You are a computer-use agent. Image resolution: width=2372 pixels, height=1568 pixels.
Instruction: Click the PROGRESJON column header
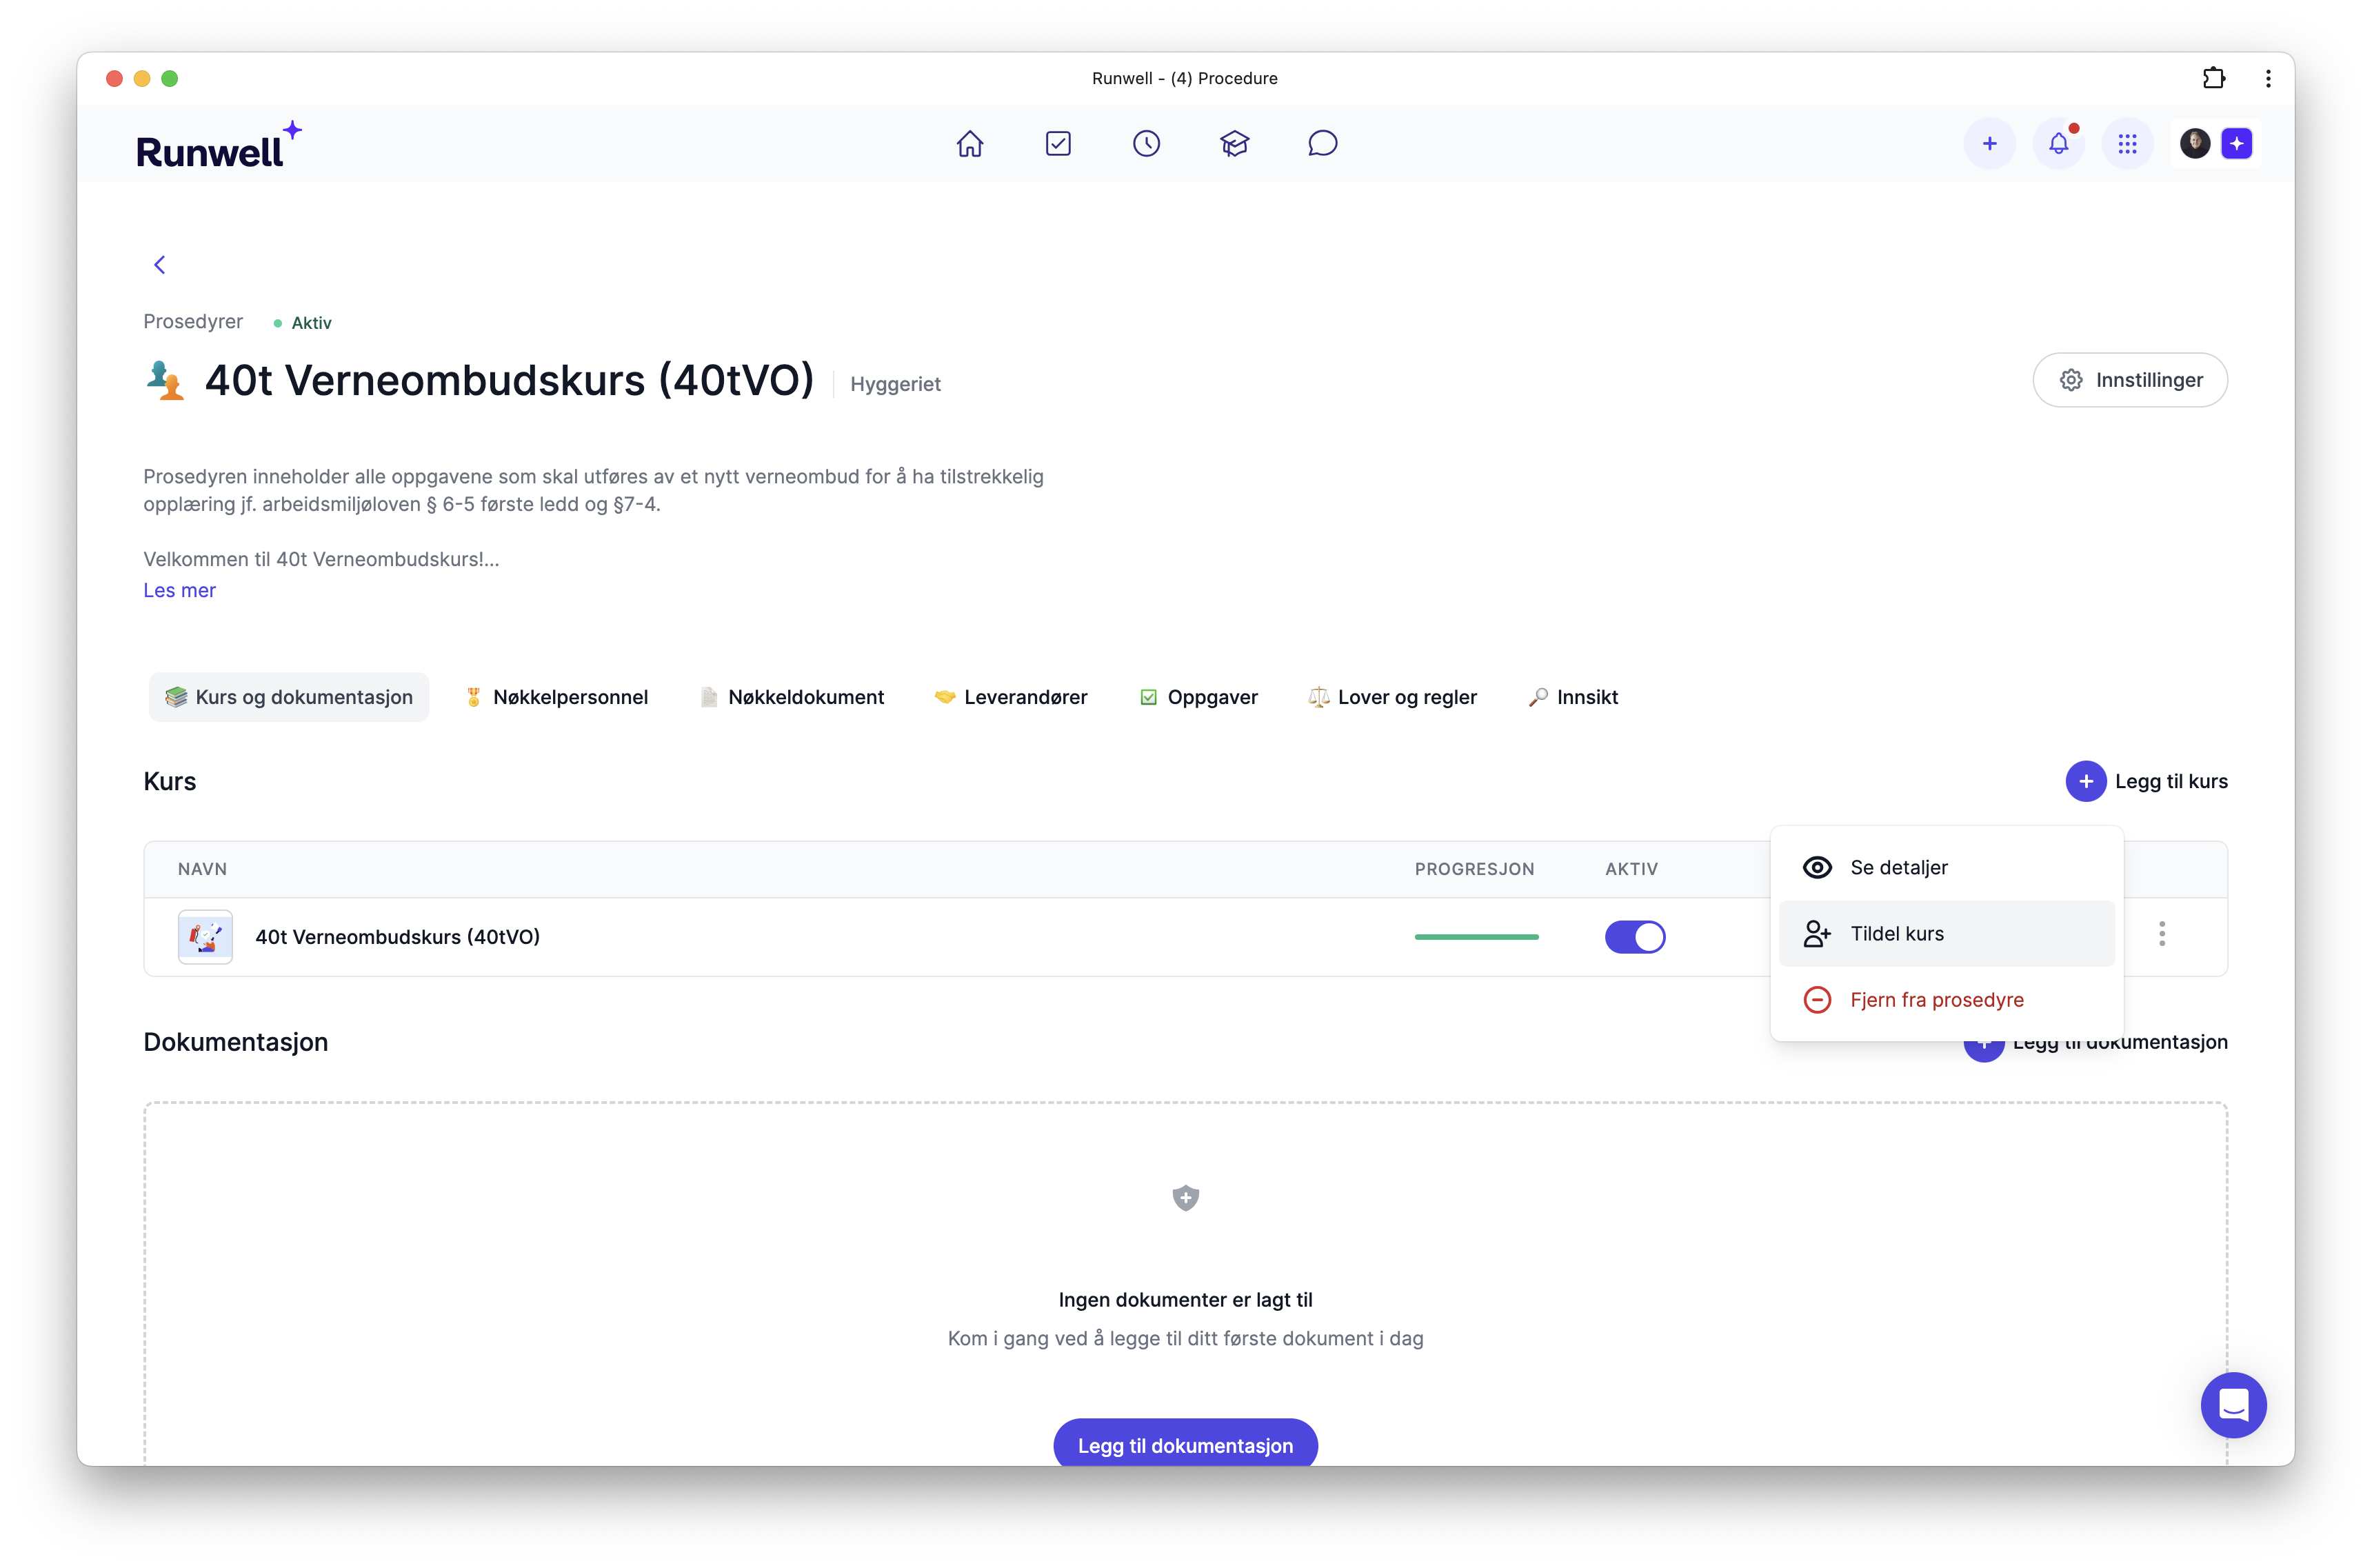click(1474, 869)
